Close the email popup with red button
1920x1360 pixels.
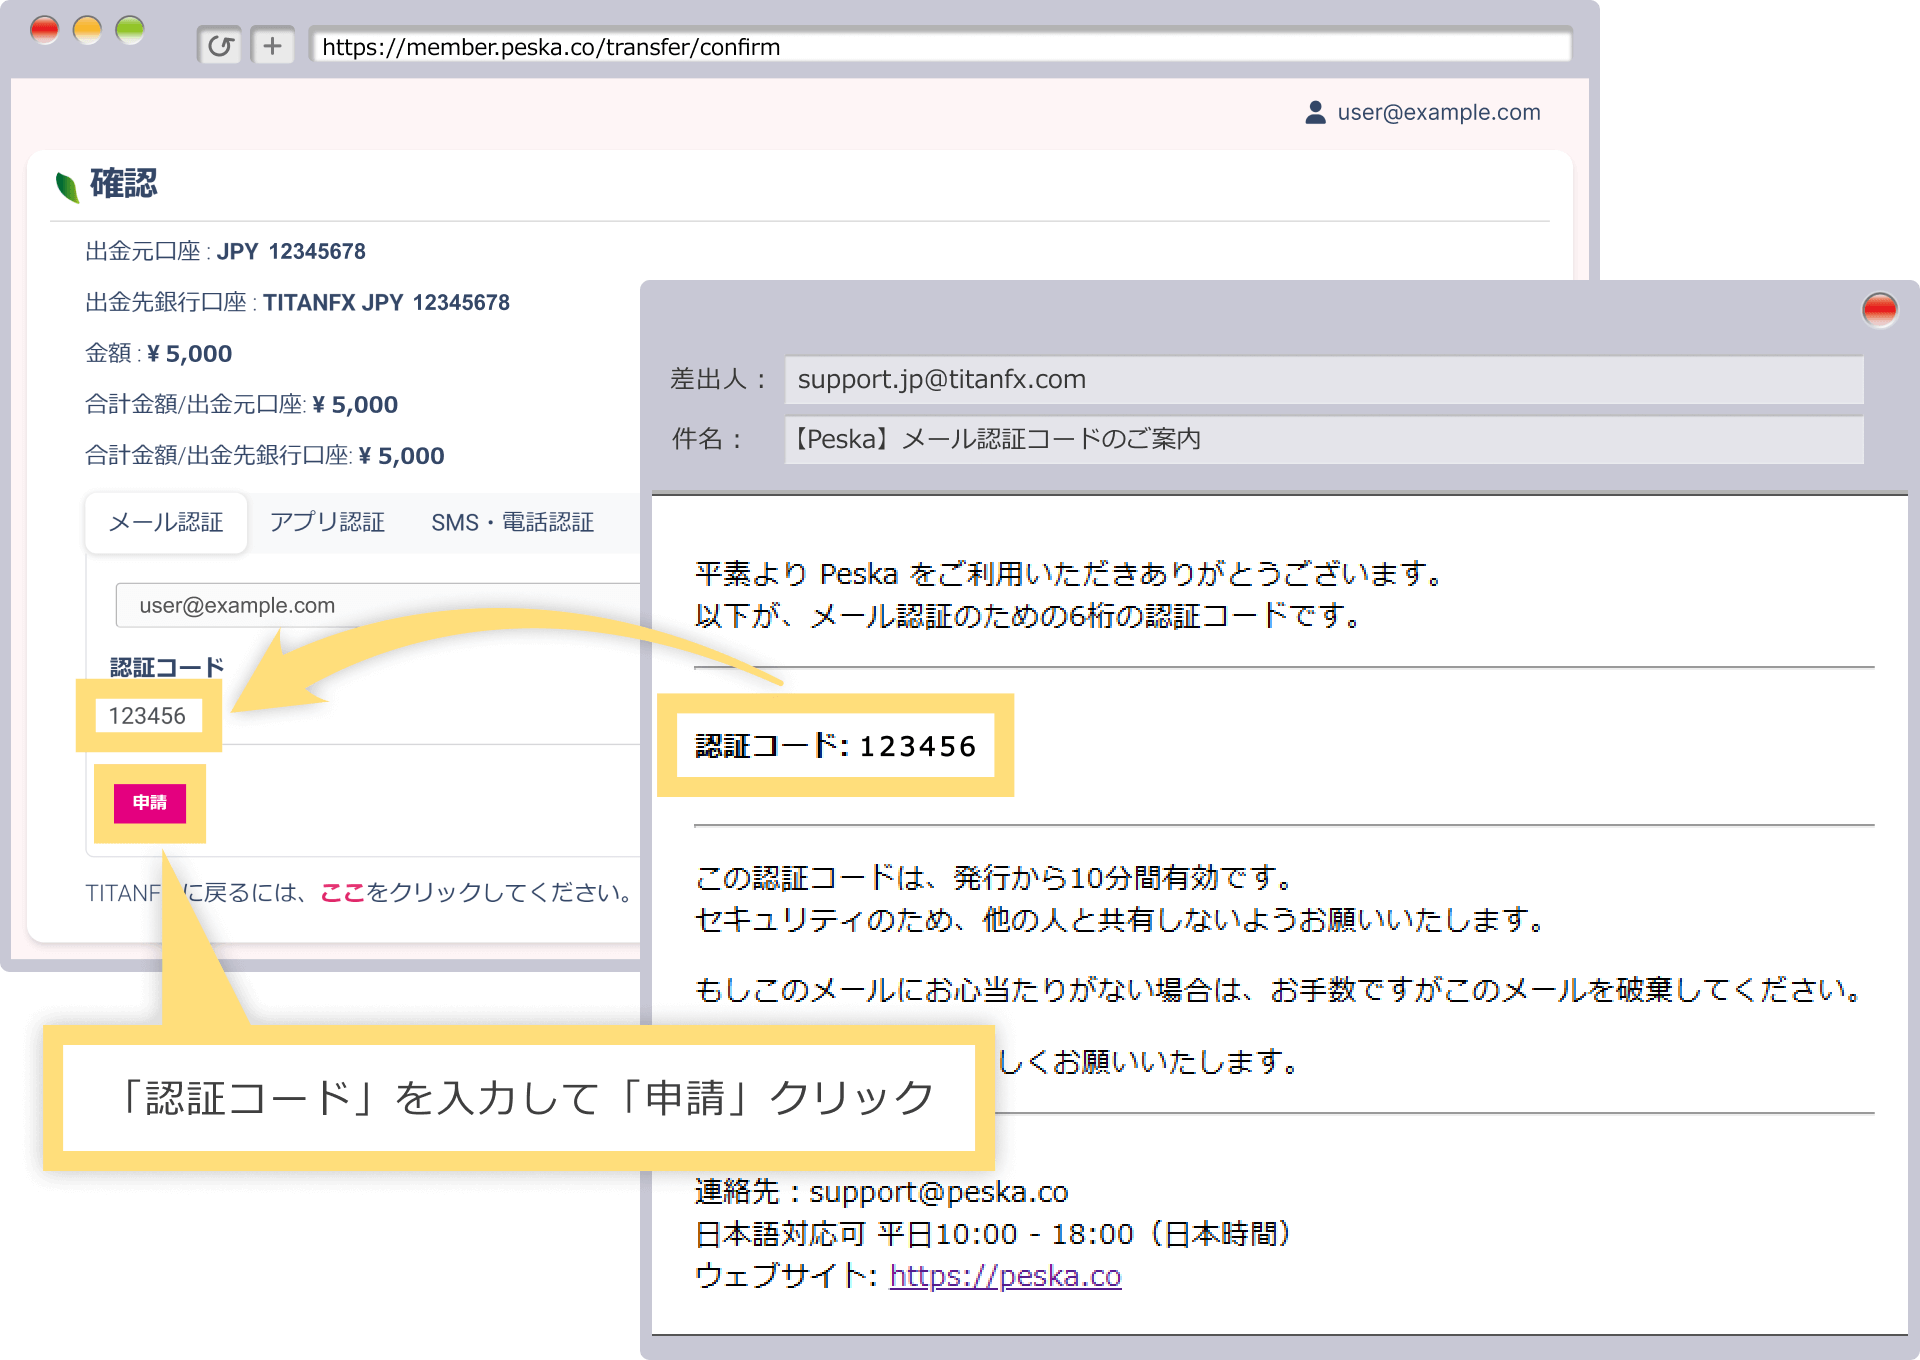click(x=1879, y=310)
